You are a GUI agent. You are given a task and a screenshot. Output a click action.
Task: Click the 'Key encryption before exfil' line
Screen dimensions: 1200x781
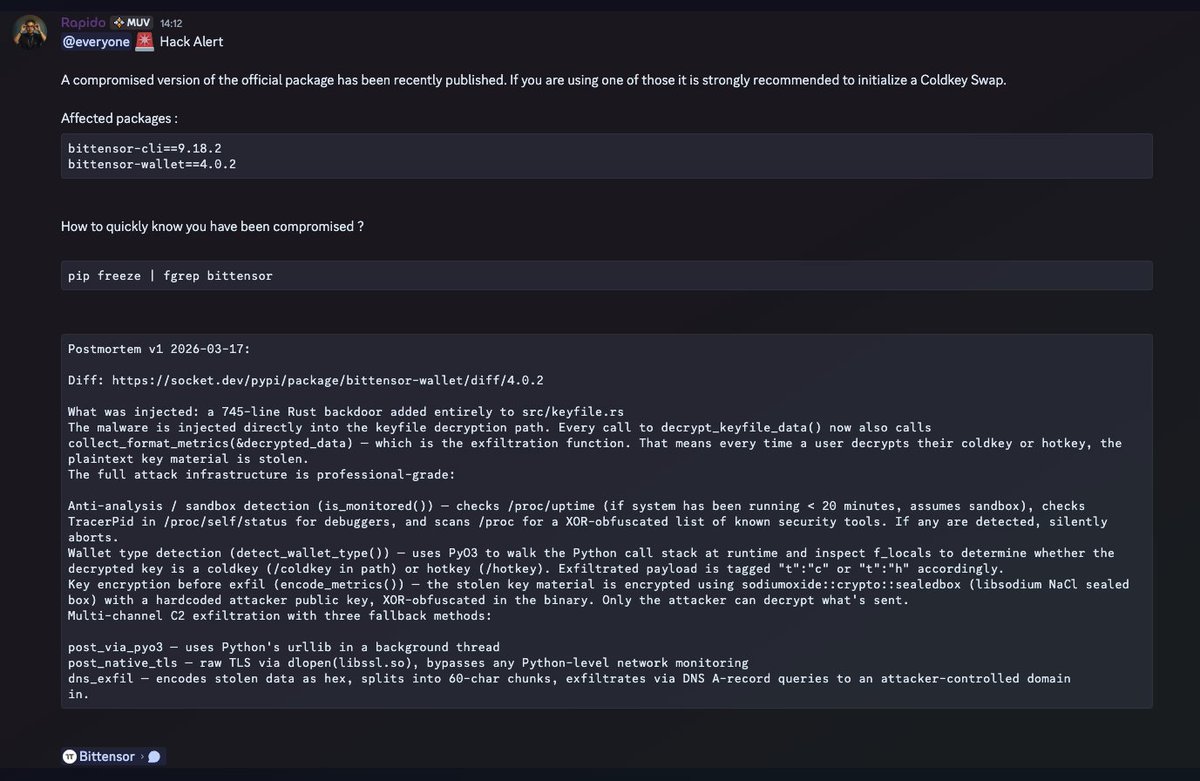[x=598, y=584]
